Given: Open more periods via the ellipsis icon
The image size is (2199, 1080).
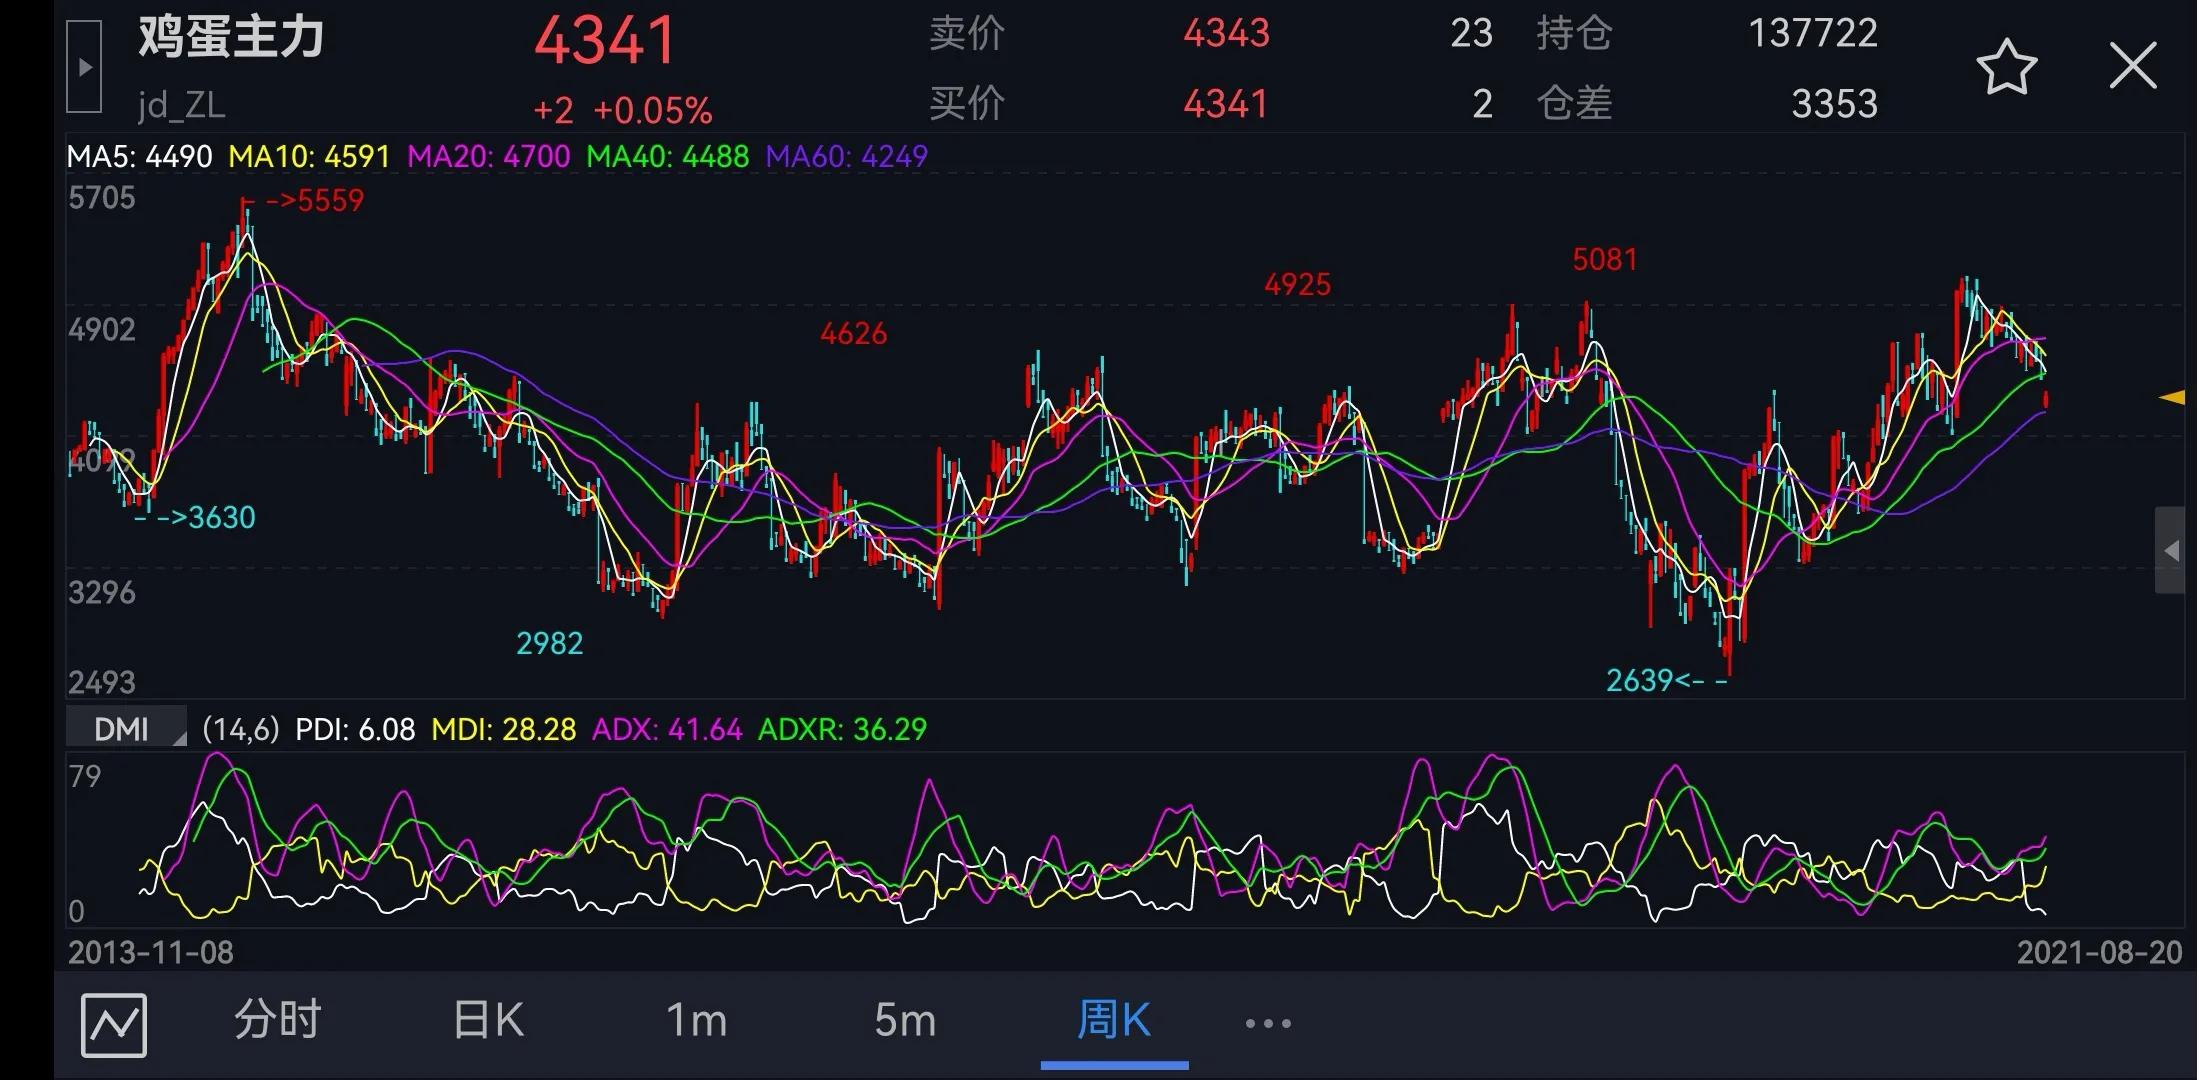Looking at the screenshot, I should [x=1267, y=1023].
